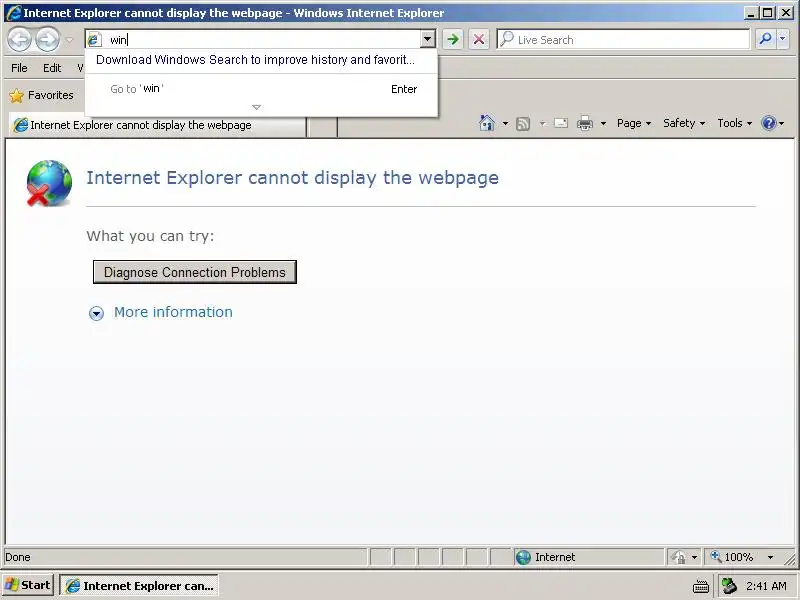This screenshot has height=600, width=800.
Task: Click the Forward navigation arrow button
Action: pyautogui.click(x=47, y=39)
